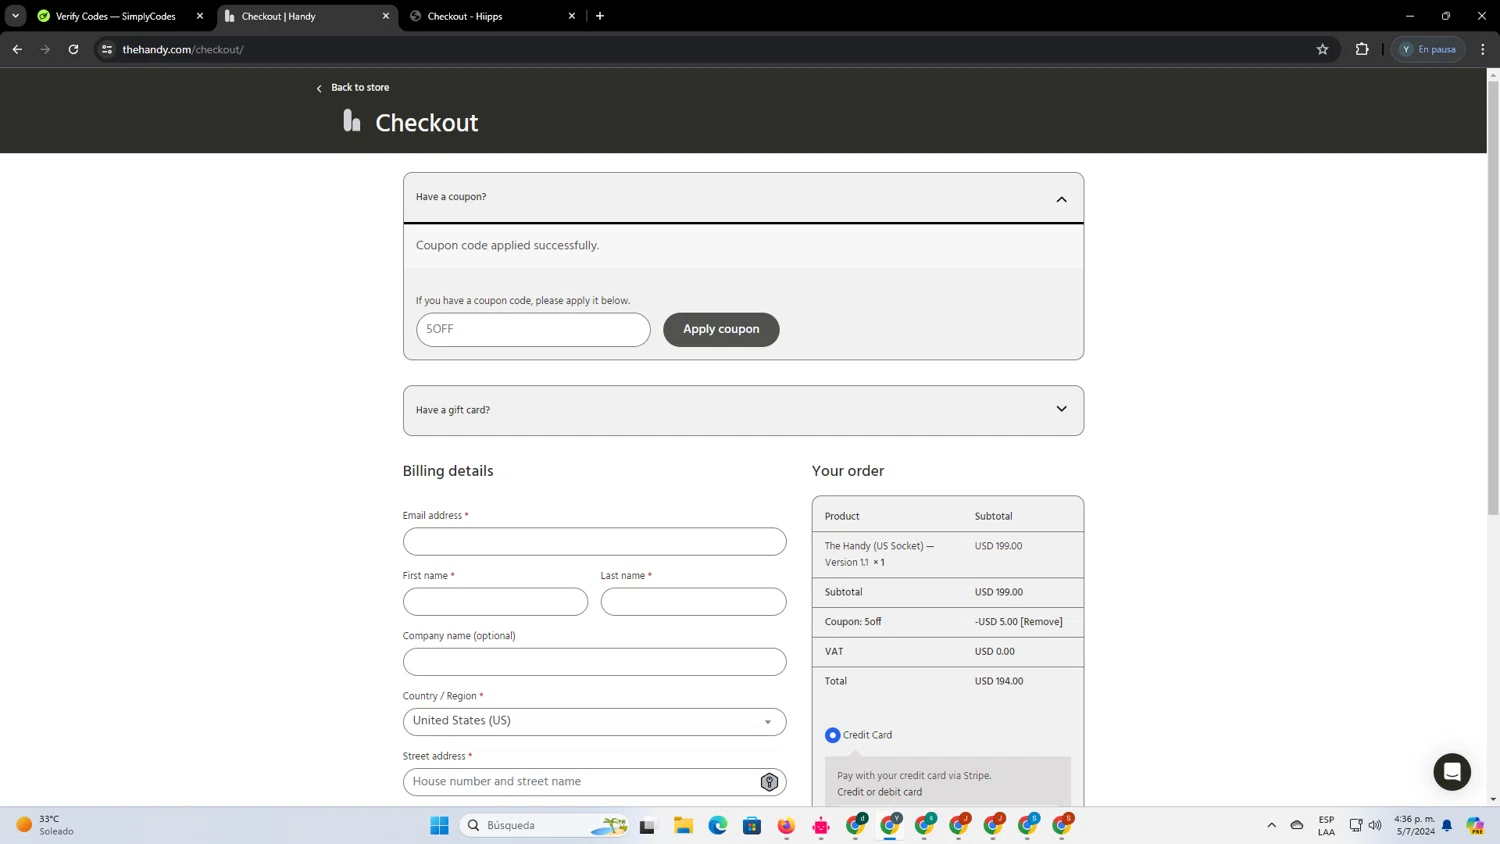
Task: Open the live chat widget icon
Action: click(1451, 772)
